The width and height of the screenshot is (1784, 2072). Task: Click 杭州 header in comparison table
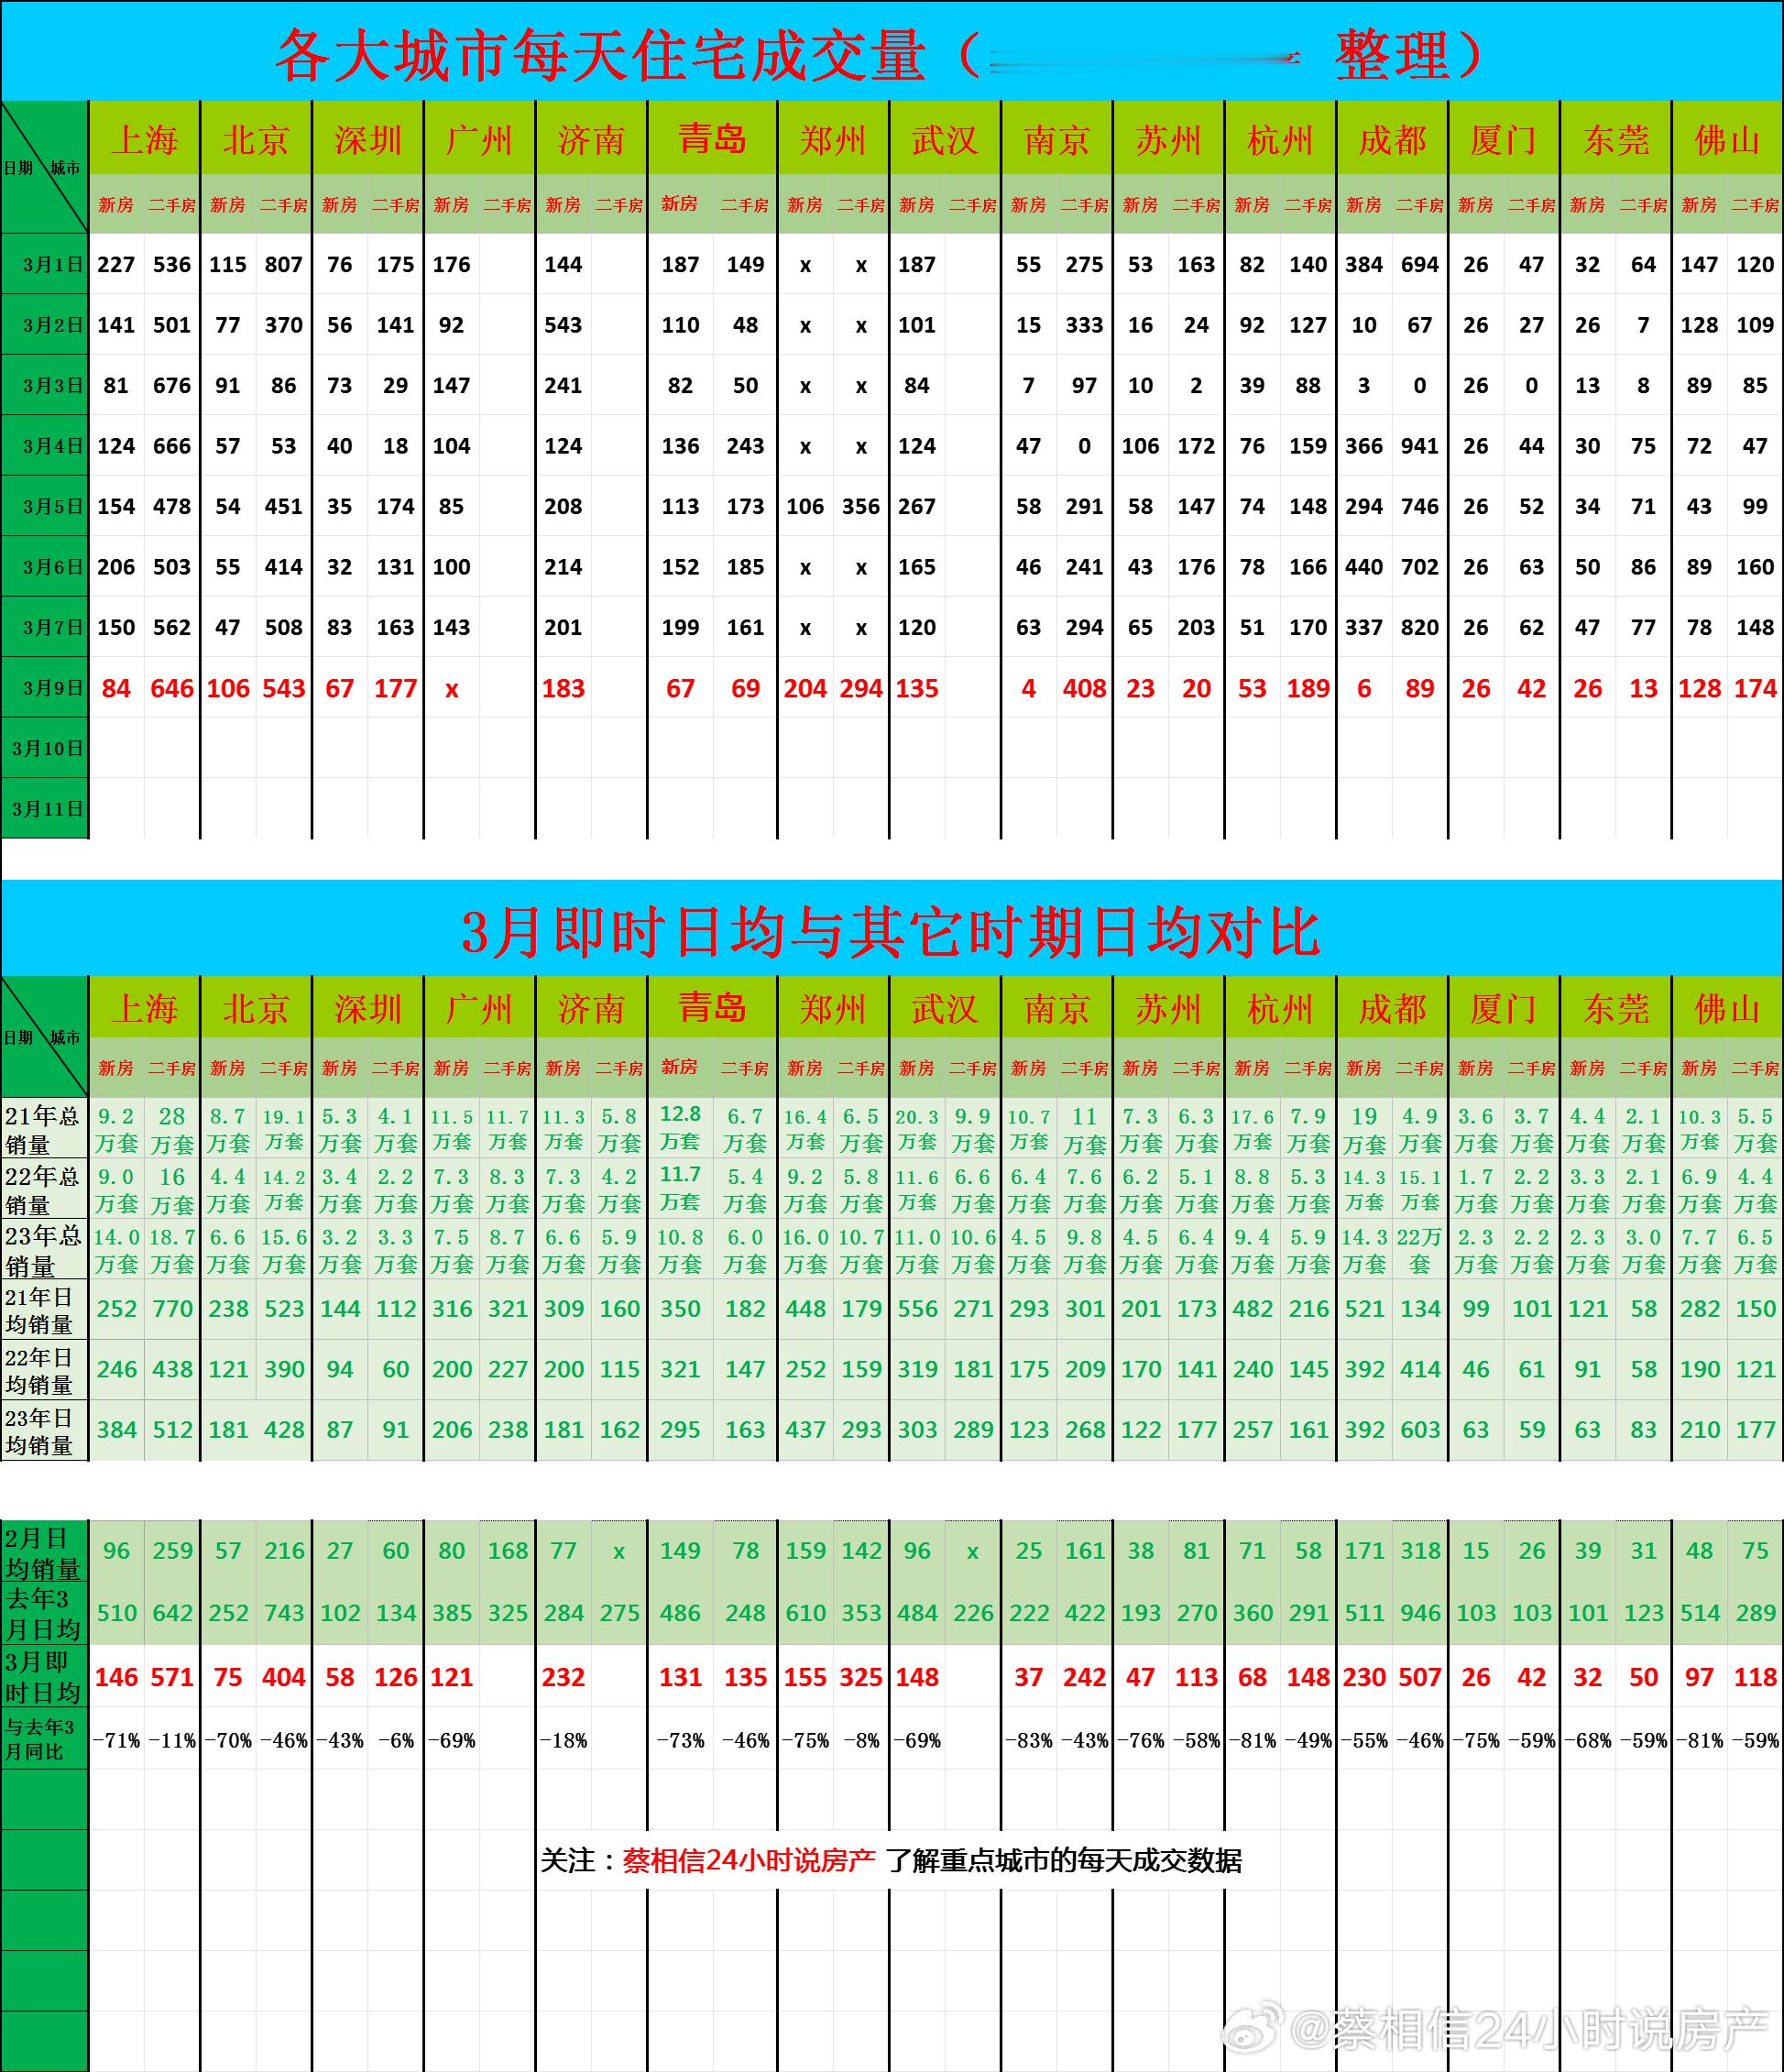pos(1280,1008)
